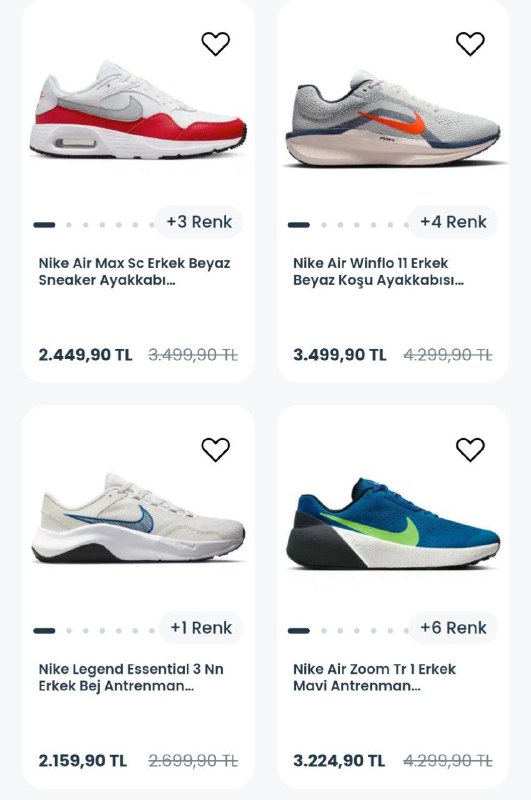This screenshot has width=531, height=800.
Task: Open the beige Legend Essential shoe photo
Action: point(138,518)
